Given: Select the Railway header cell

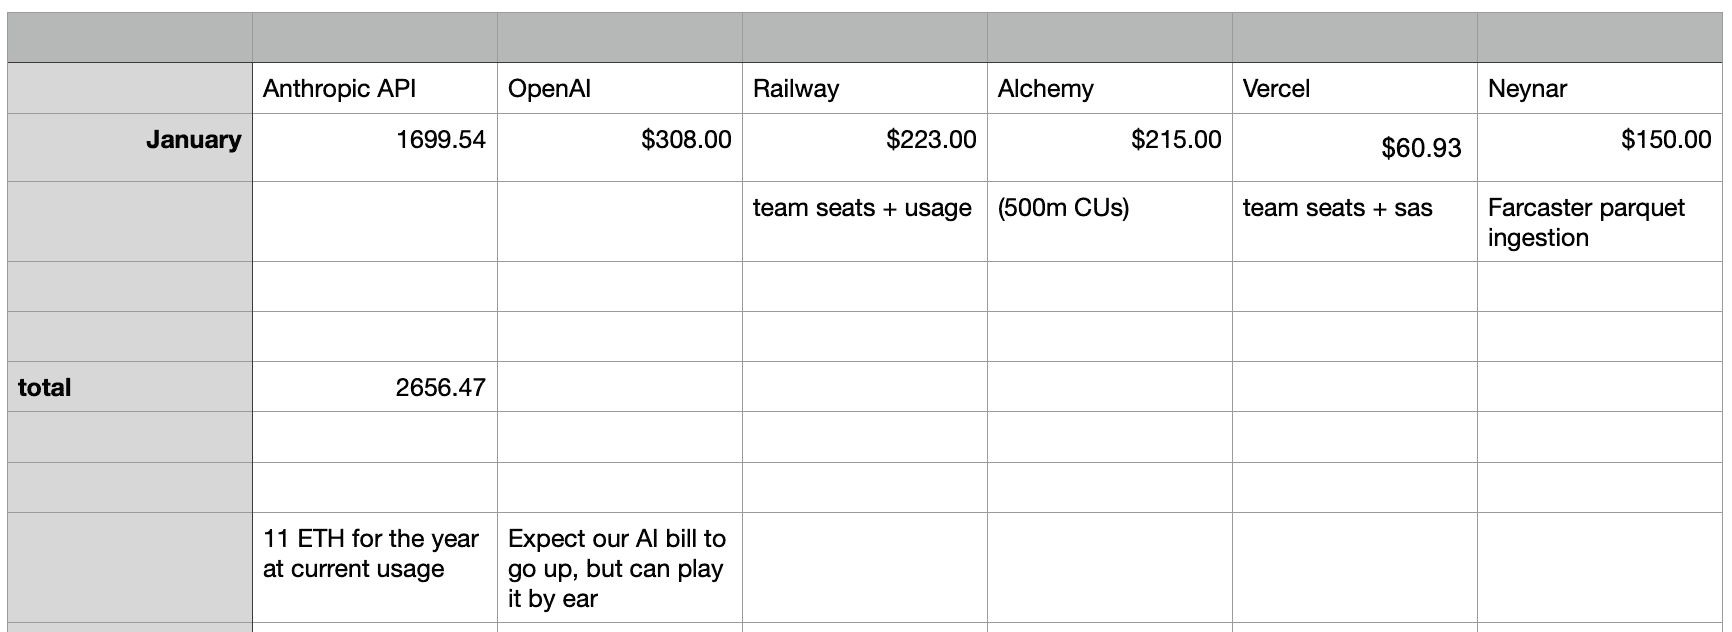Looking at the screenshot, I should pyautogui.click(x=864, y=88).
